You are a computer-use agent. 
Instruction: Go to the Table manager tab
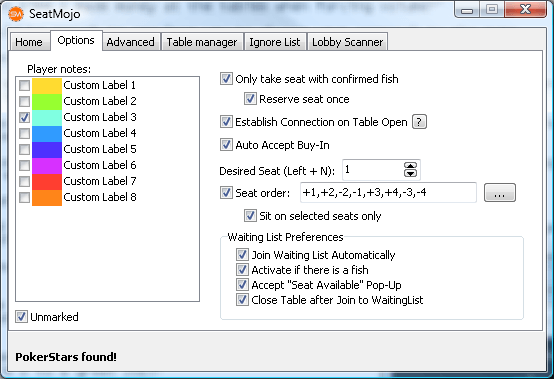[x=202, y=42]
